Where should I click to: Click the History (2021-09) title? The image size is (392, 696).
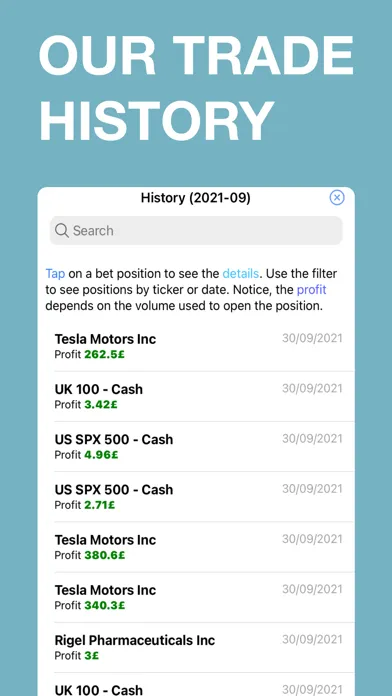pyautogui.click(x=195, y=198)
